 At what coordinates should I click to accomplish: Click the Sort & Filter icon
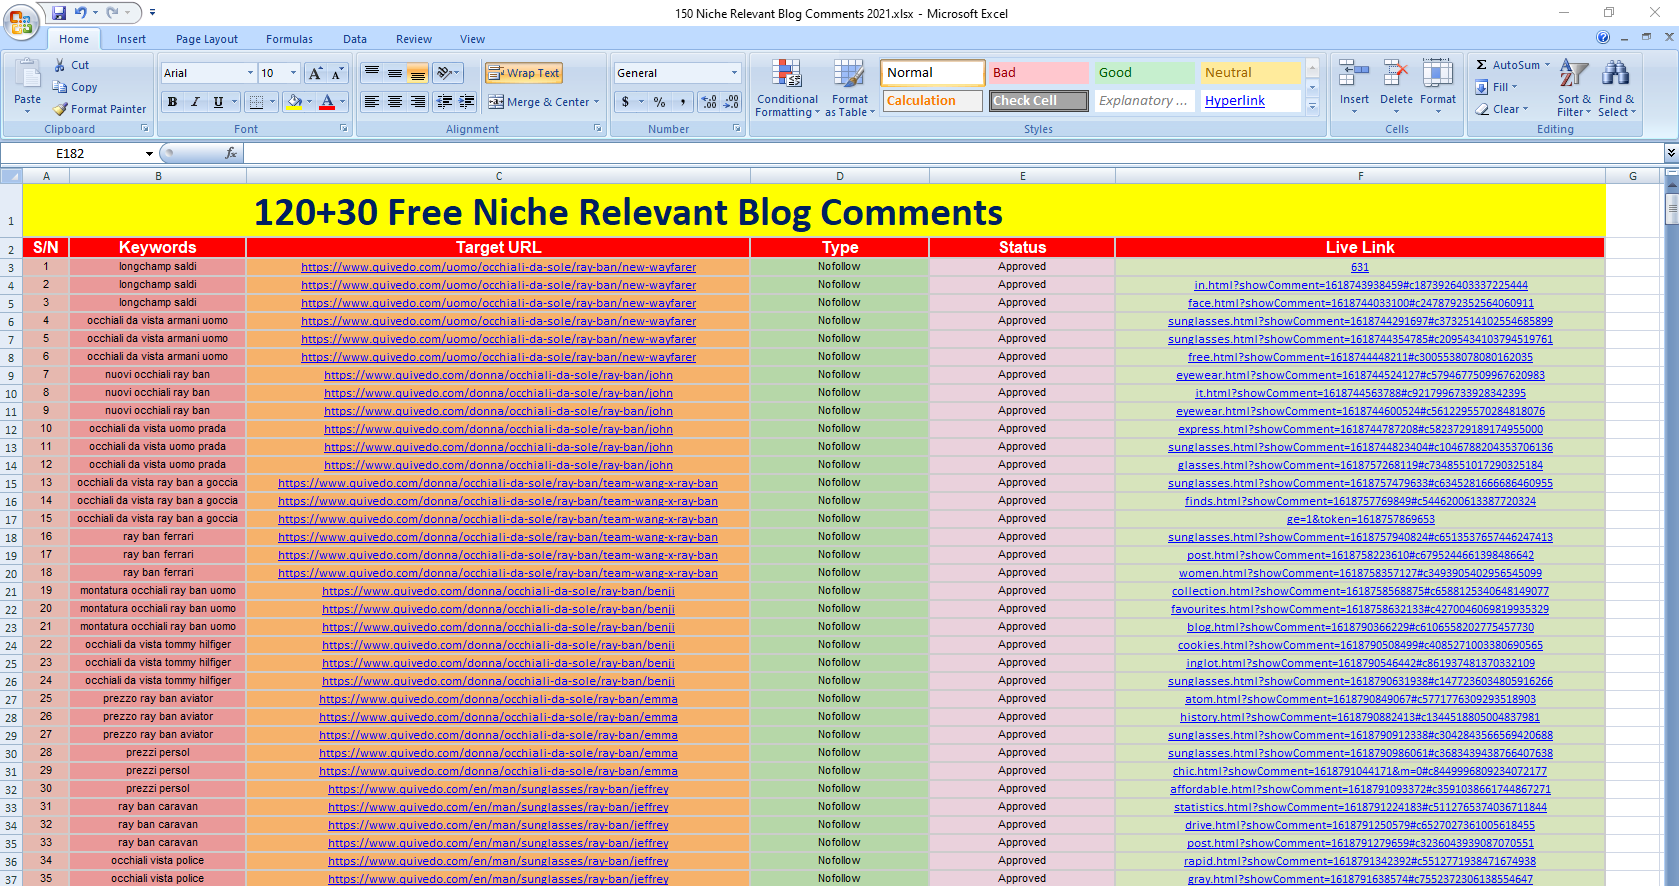coord(1573,88)
